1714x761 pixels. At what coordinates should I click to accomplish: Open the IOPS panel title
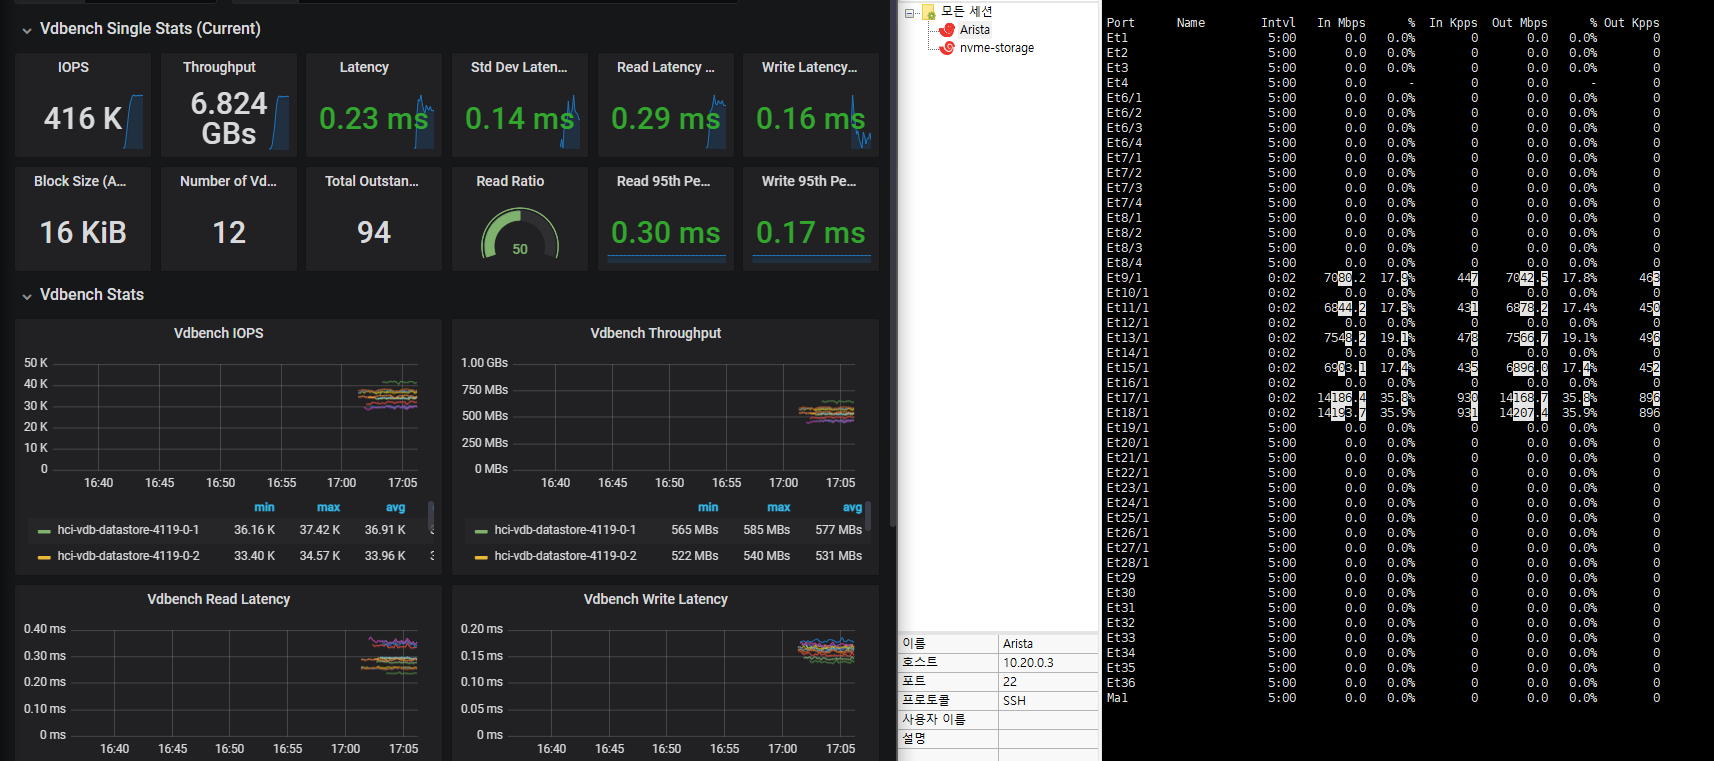click(x=73, y=67)
